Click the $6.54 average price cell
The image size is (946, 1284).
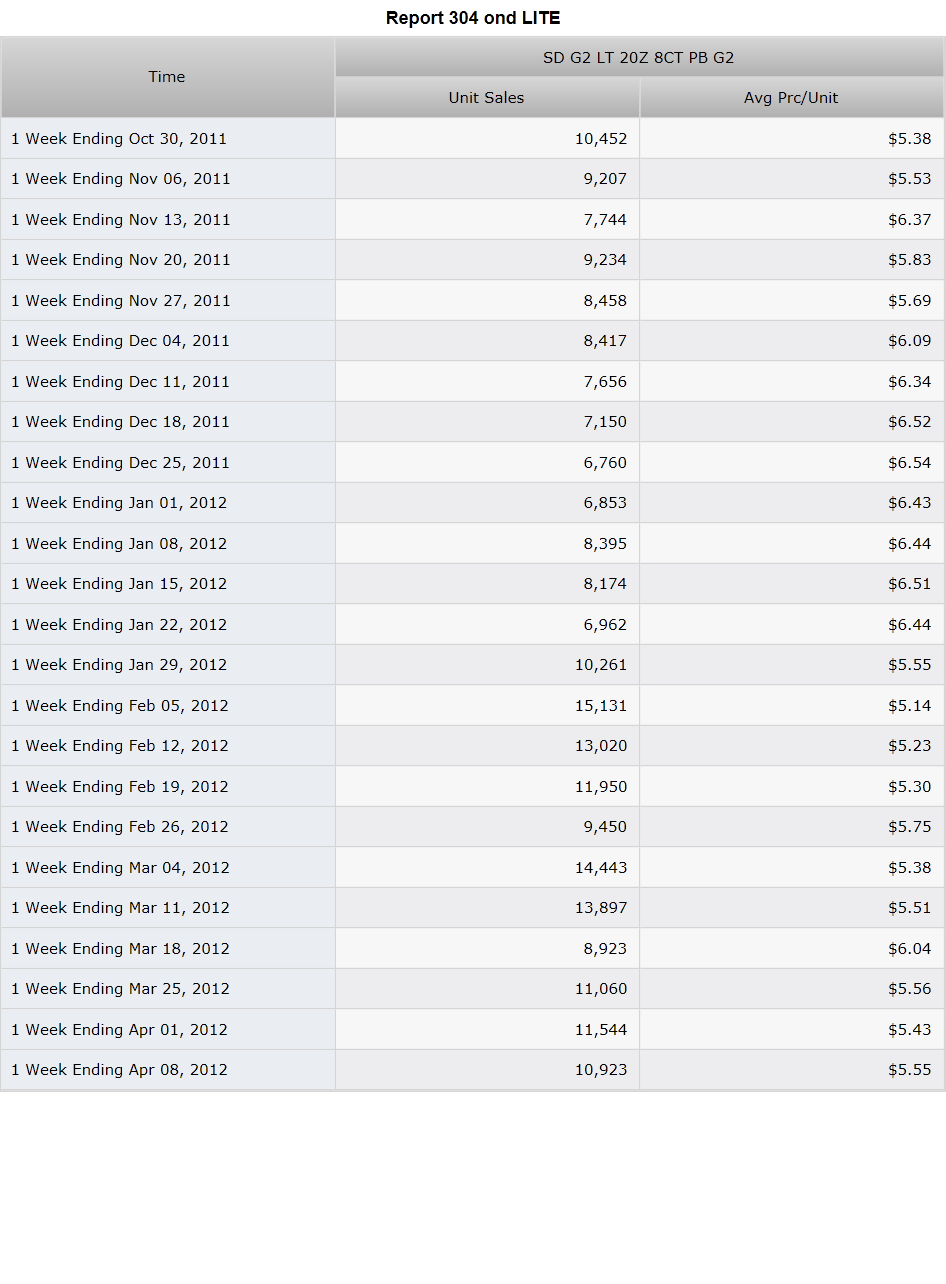coord(791,462)
